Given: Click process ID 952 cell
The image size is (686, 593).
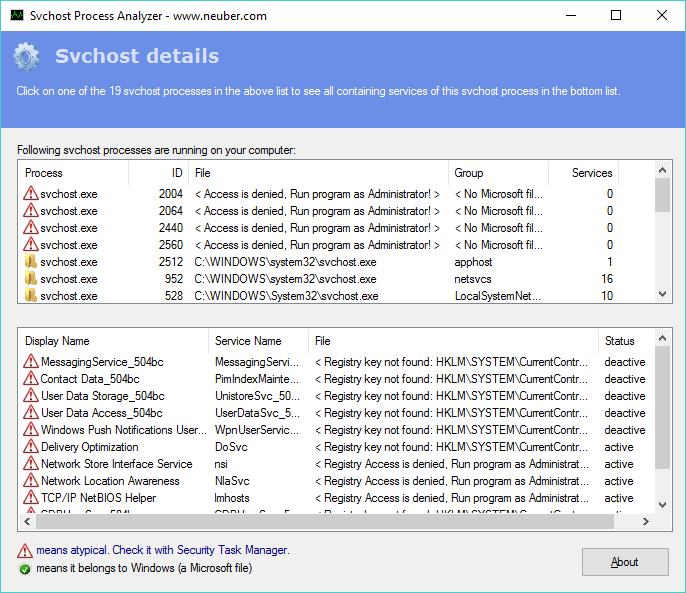Looking at the screenshot, I should coord(174,279).
